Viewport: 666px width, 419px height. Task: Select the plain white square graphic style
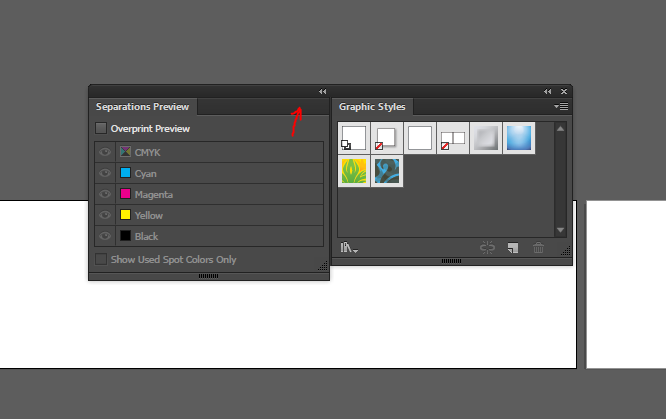420,138
